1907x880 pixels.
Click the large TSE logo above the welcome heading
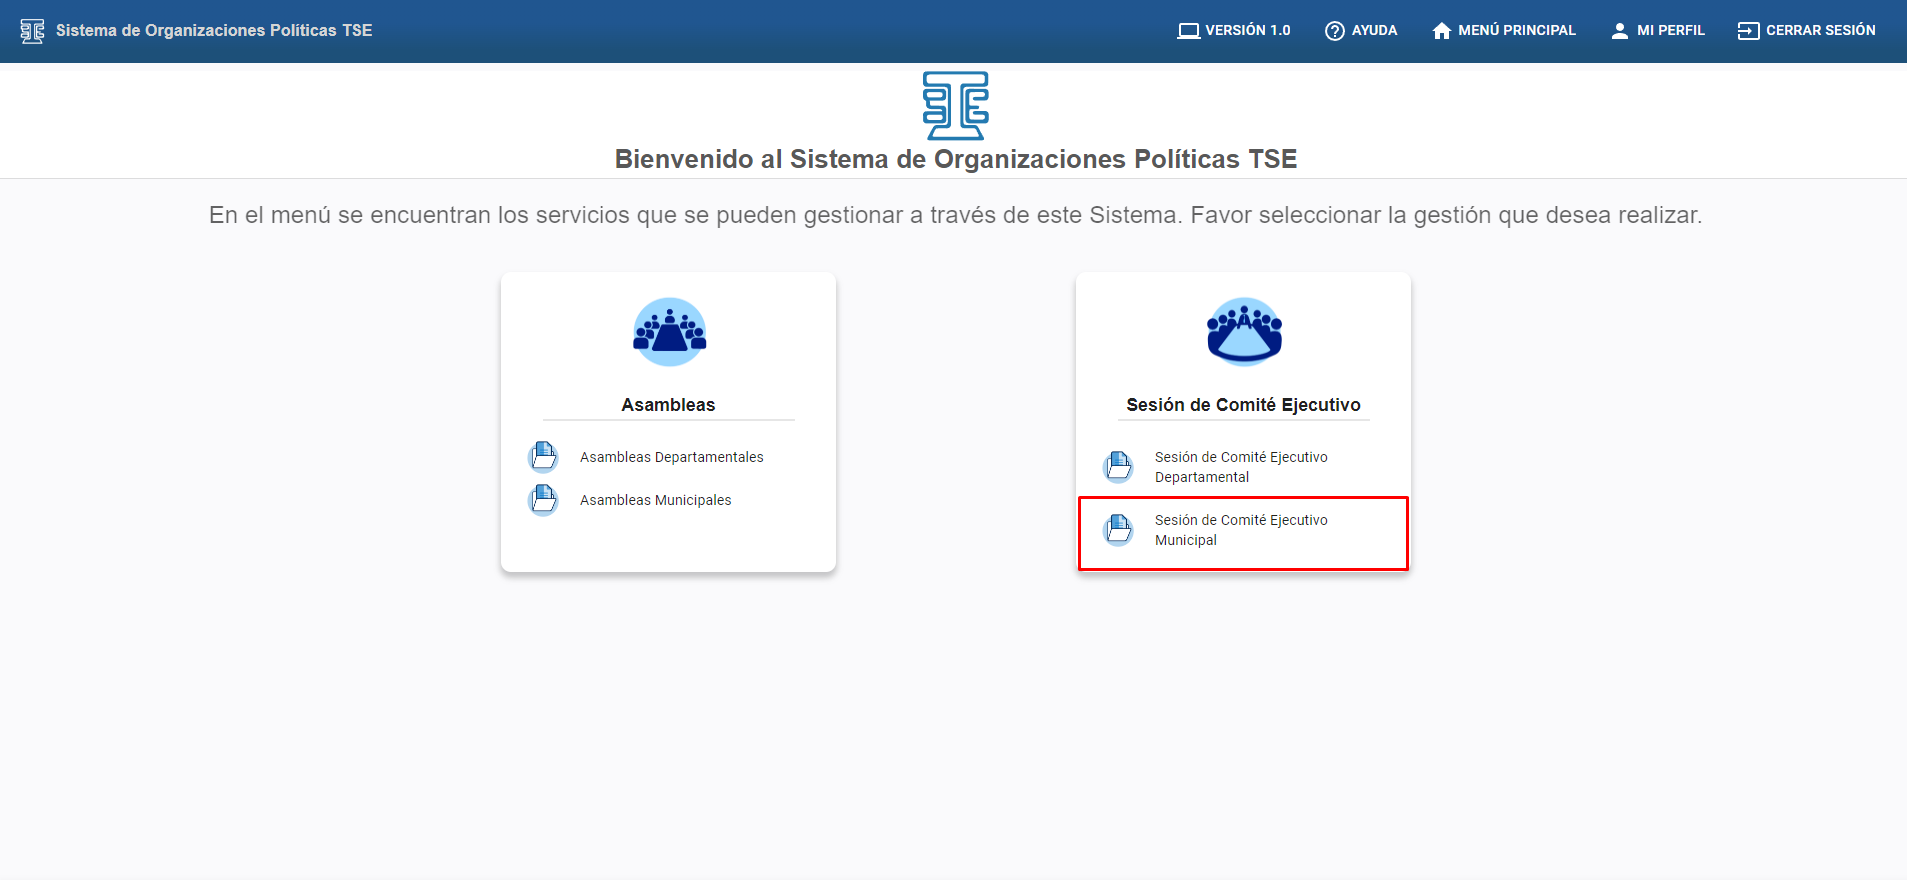[x=955, y=105]
